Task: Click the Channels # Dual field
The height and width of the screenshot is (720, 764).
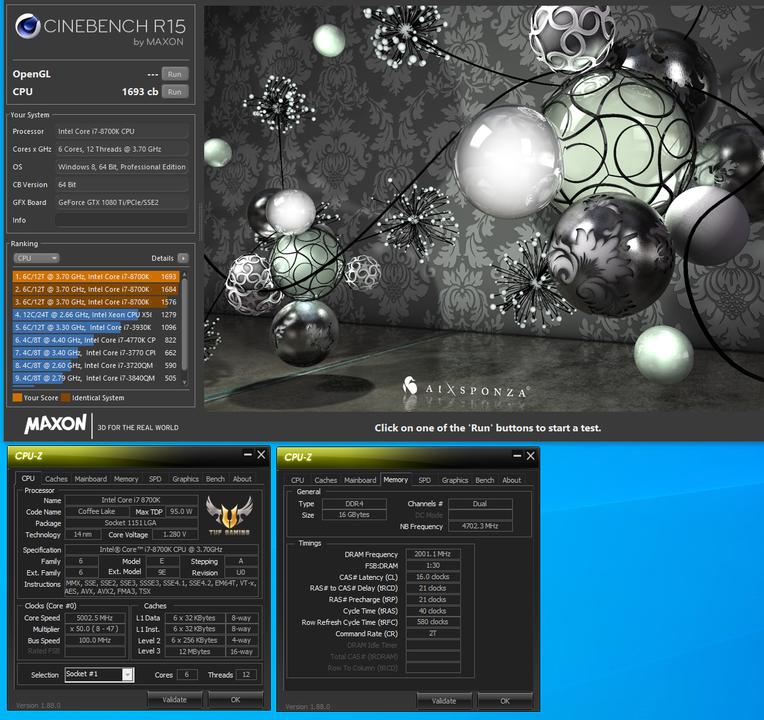Action: [x=480, y=504]
